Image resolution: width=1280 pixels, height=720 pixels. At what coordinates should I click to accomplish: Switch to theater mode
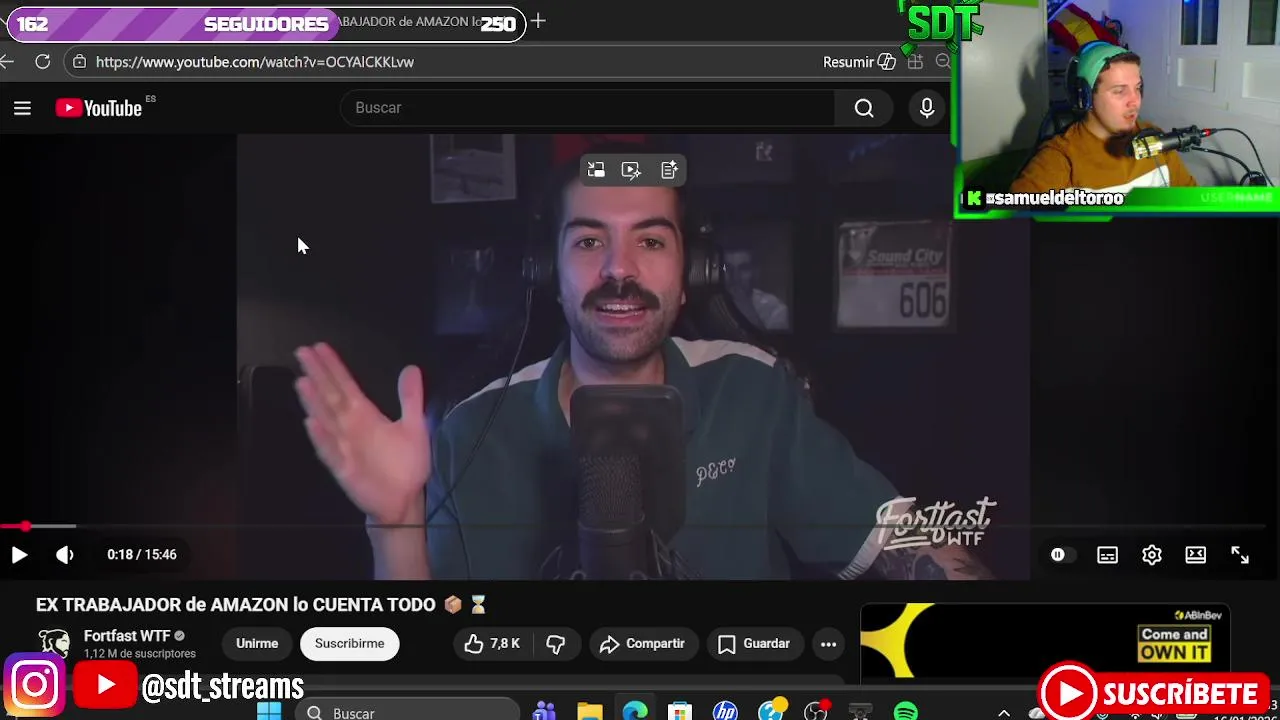pyautogui.click(x=1196, y=555)
